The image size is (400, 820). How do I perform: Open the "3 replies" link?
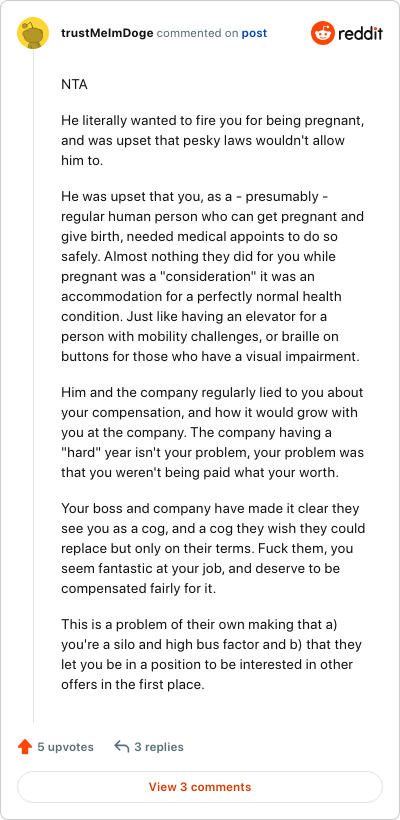point(159,747)
